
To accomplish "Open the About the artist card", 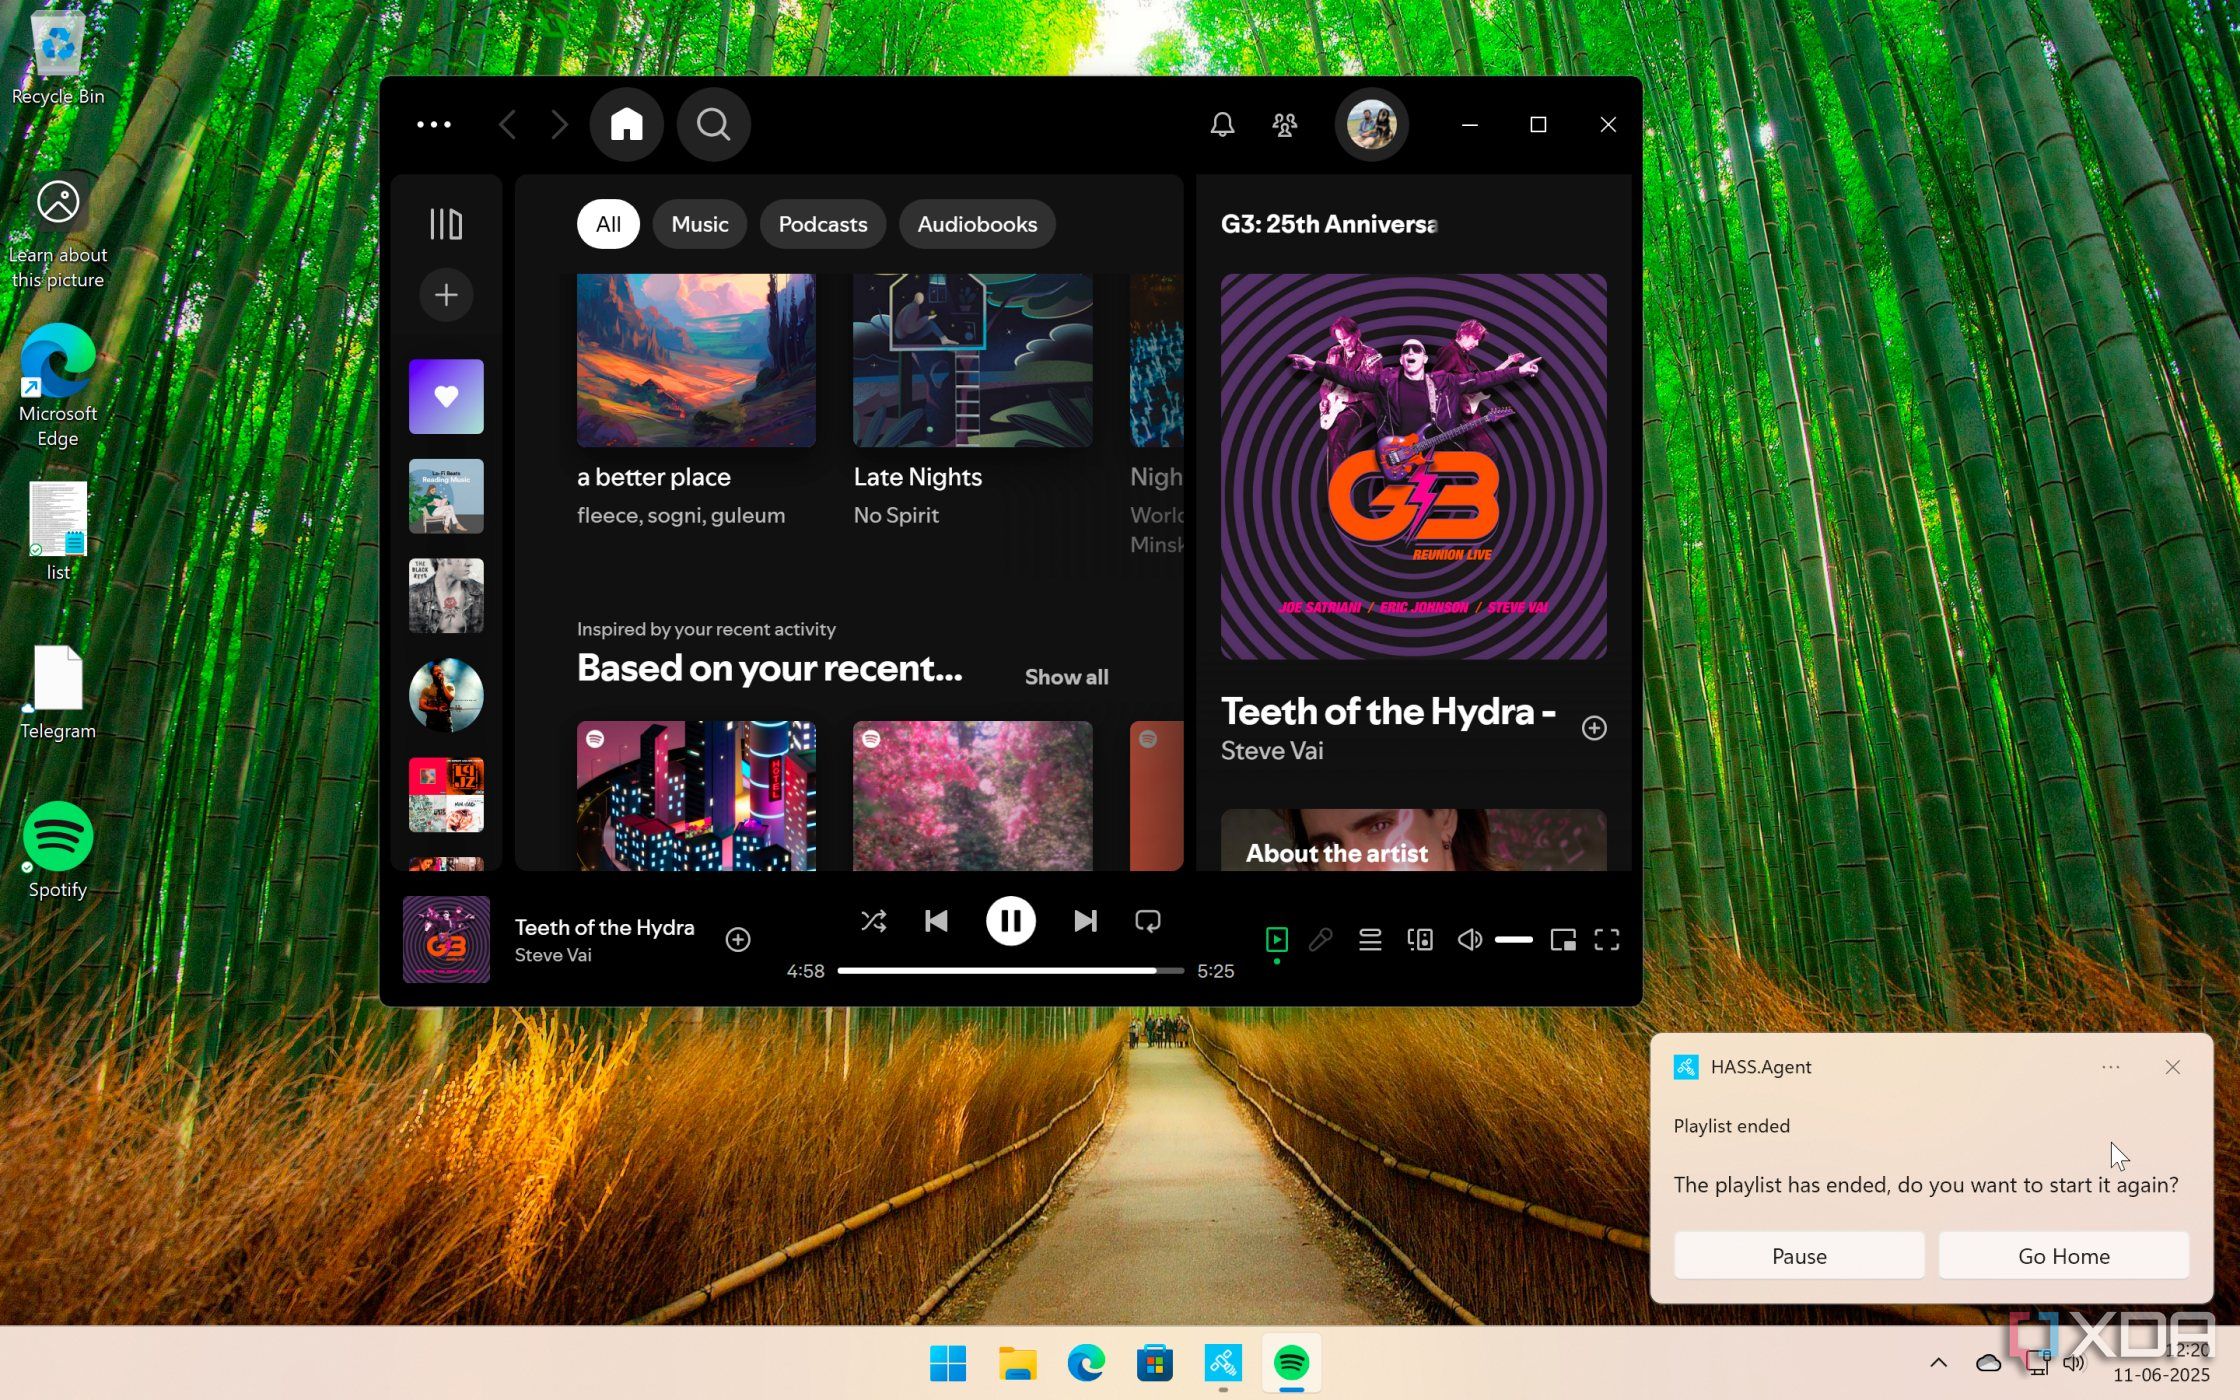I will [x=1413, y=840].
